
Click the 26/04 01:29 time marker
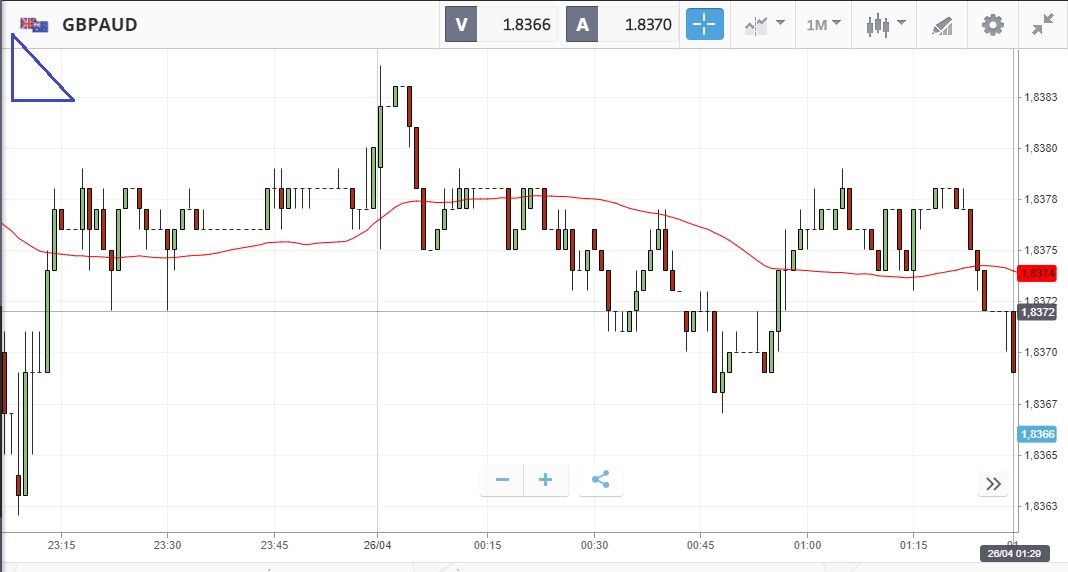[x=1014, y=553]
